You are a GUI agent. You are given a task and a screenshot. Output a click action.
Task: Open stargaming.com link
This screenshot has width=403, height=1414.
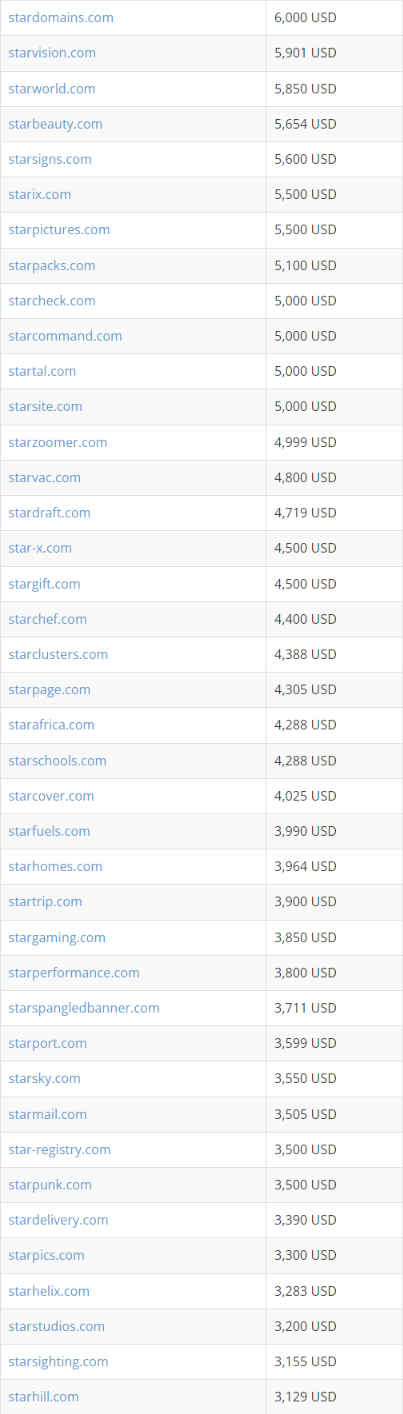tap(57, 937)
